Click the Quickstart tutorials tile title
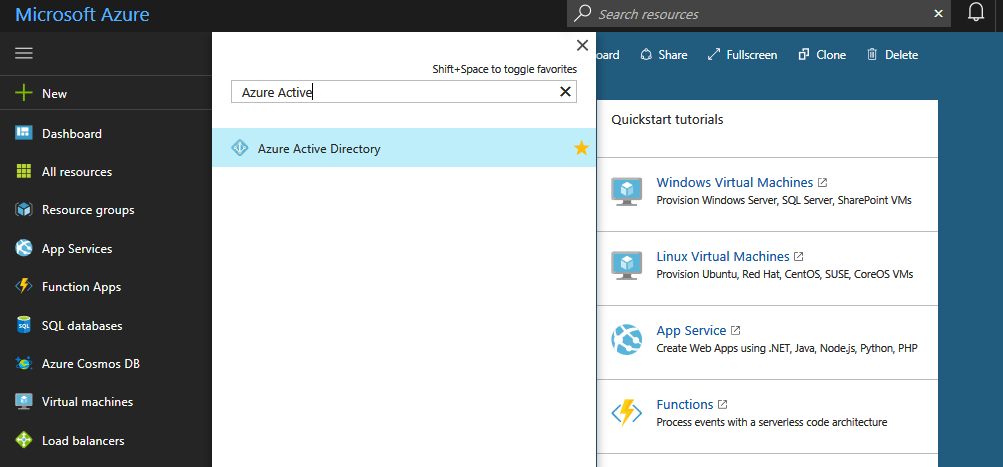 667,120
